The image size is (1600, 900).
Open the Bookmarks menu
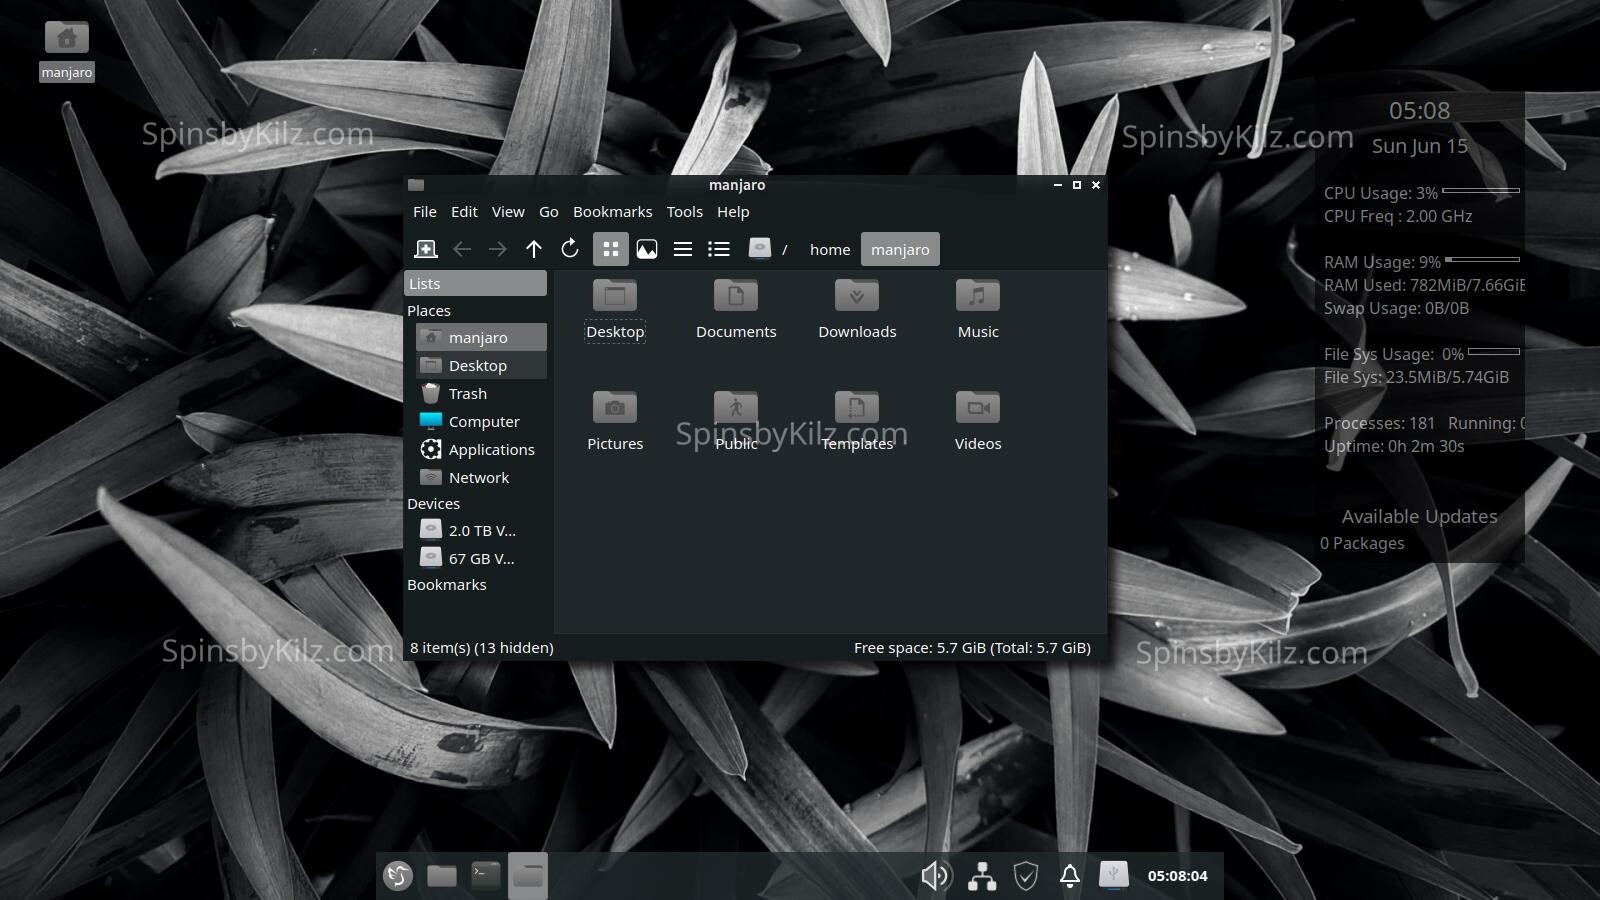click(613, 212)
